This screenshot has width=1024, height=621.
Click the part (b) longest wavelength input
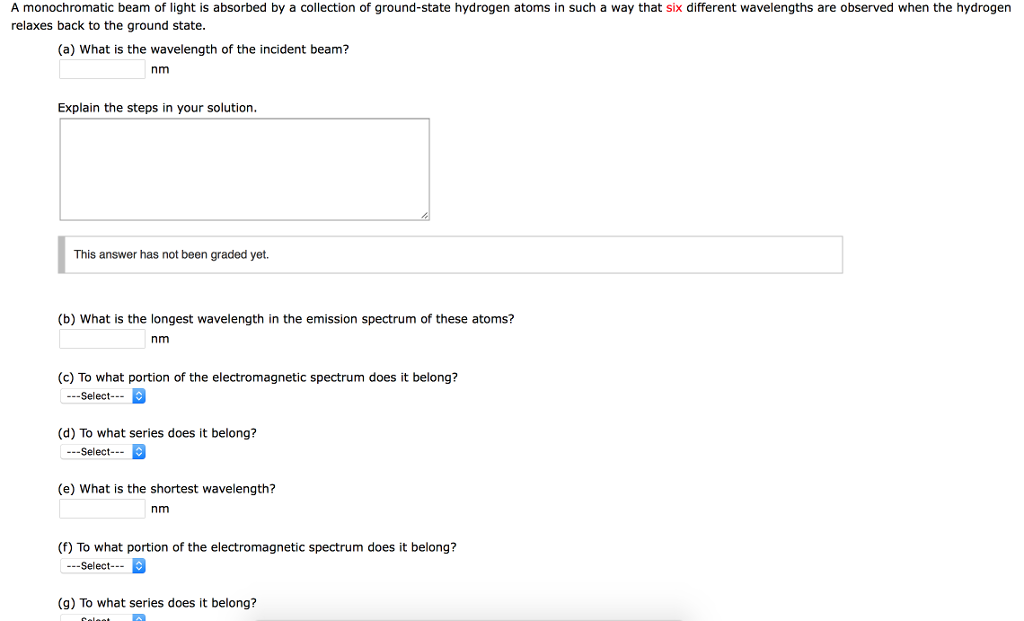(102, 339)
